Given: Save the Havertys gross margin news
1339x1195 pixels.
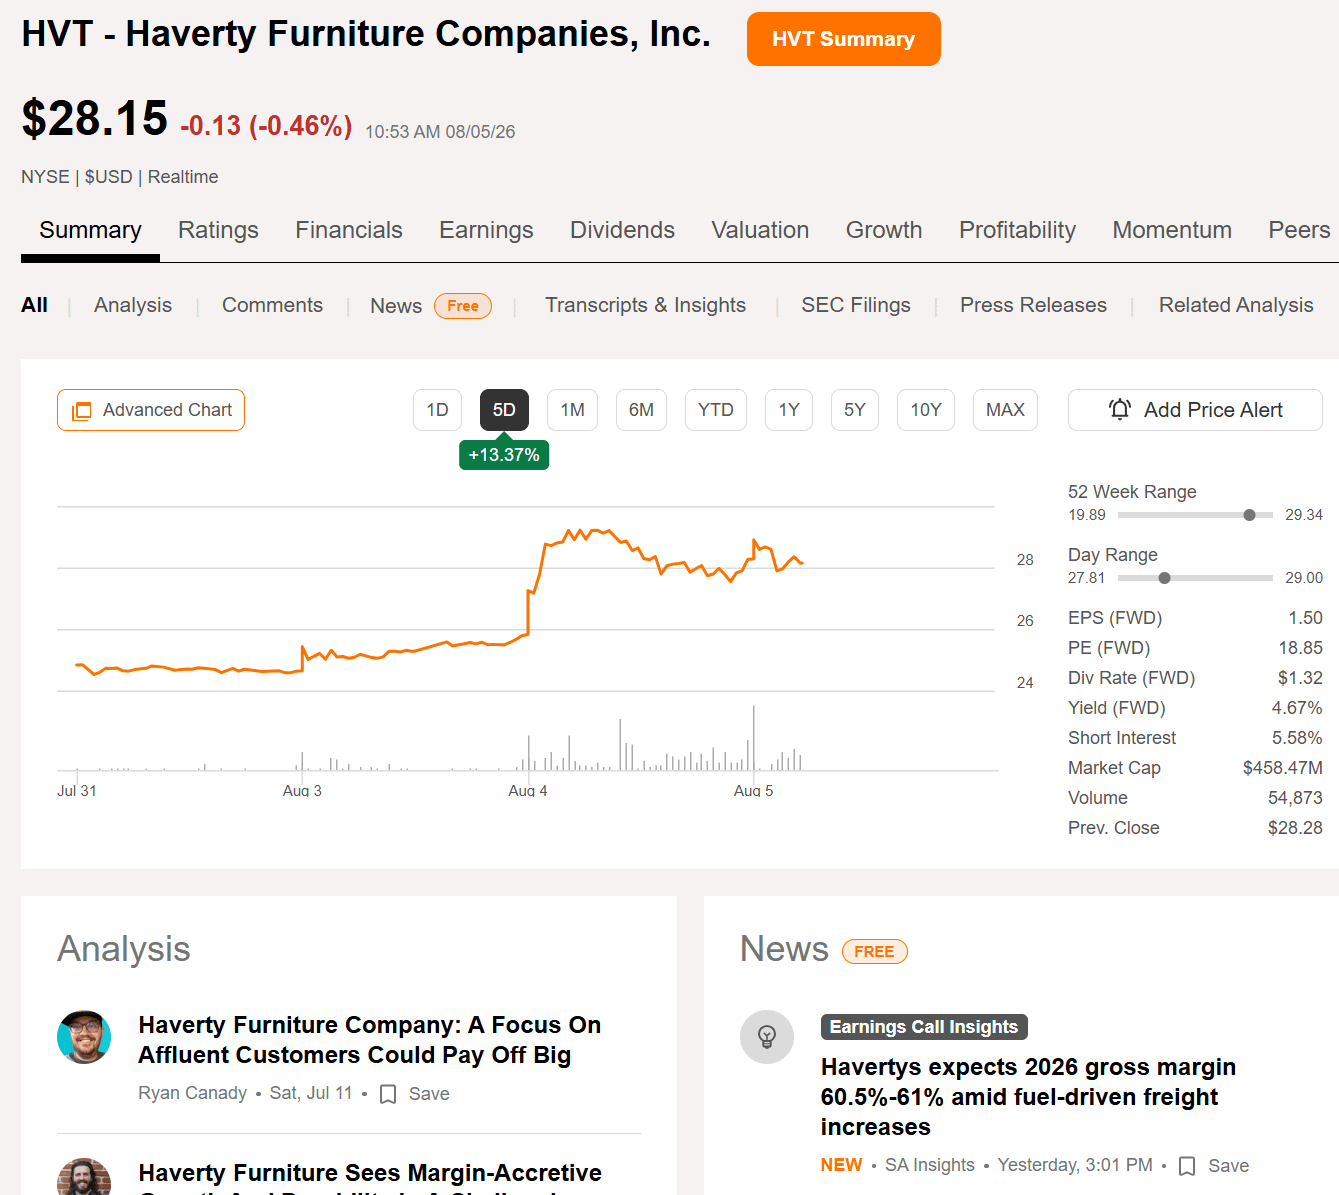Looking at the screenshot, I should [1214, 1166].
